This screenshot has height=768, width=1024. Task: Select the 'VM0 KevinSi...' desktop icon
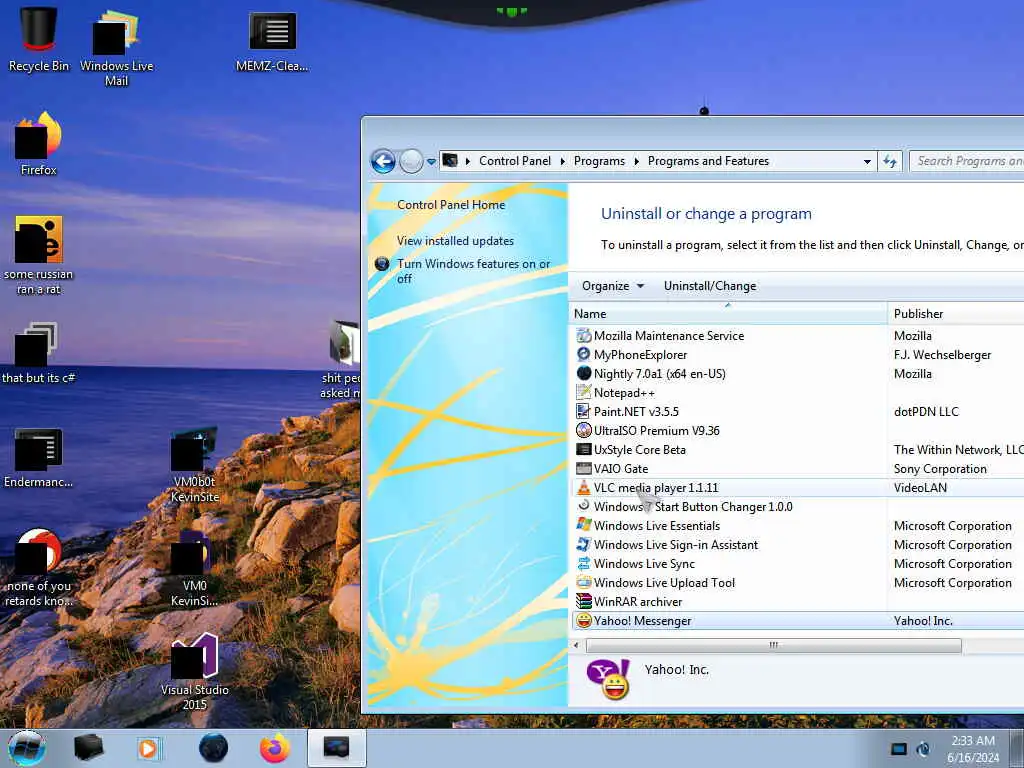[x=195, y=568]
